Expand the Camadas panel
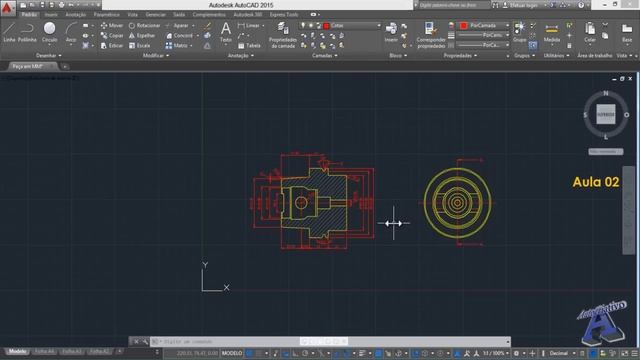This screenshot has width=640, height=360. [324, 56]
